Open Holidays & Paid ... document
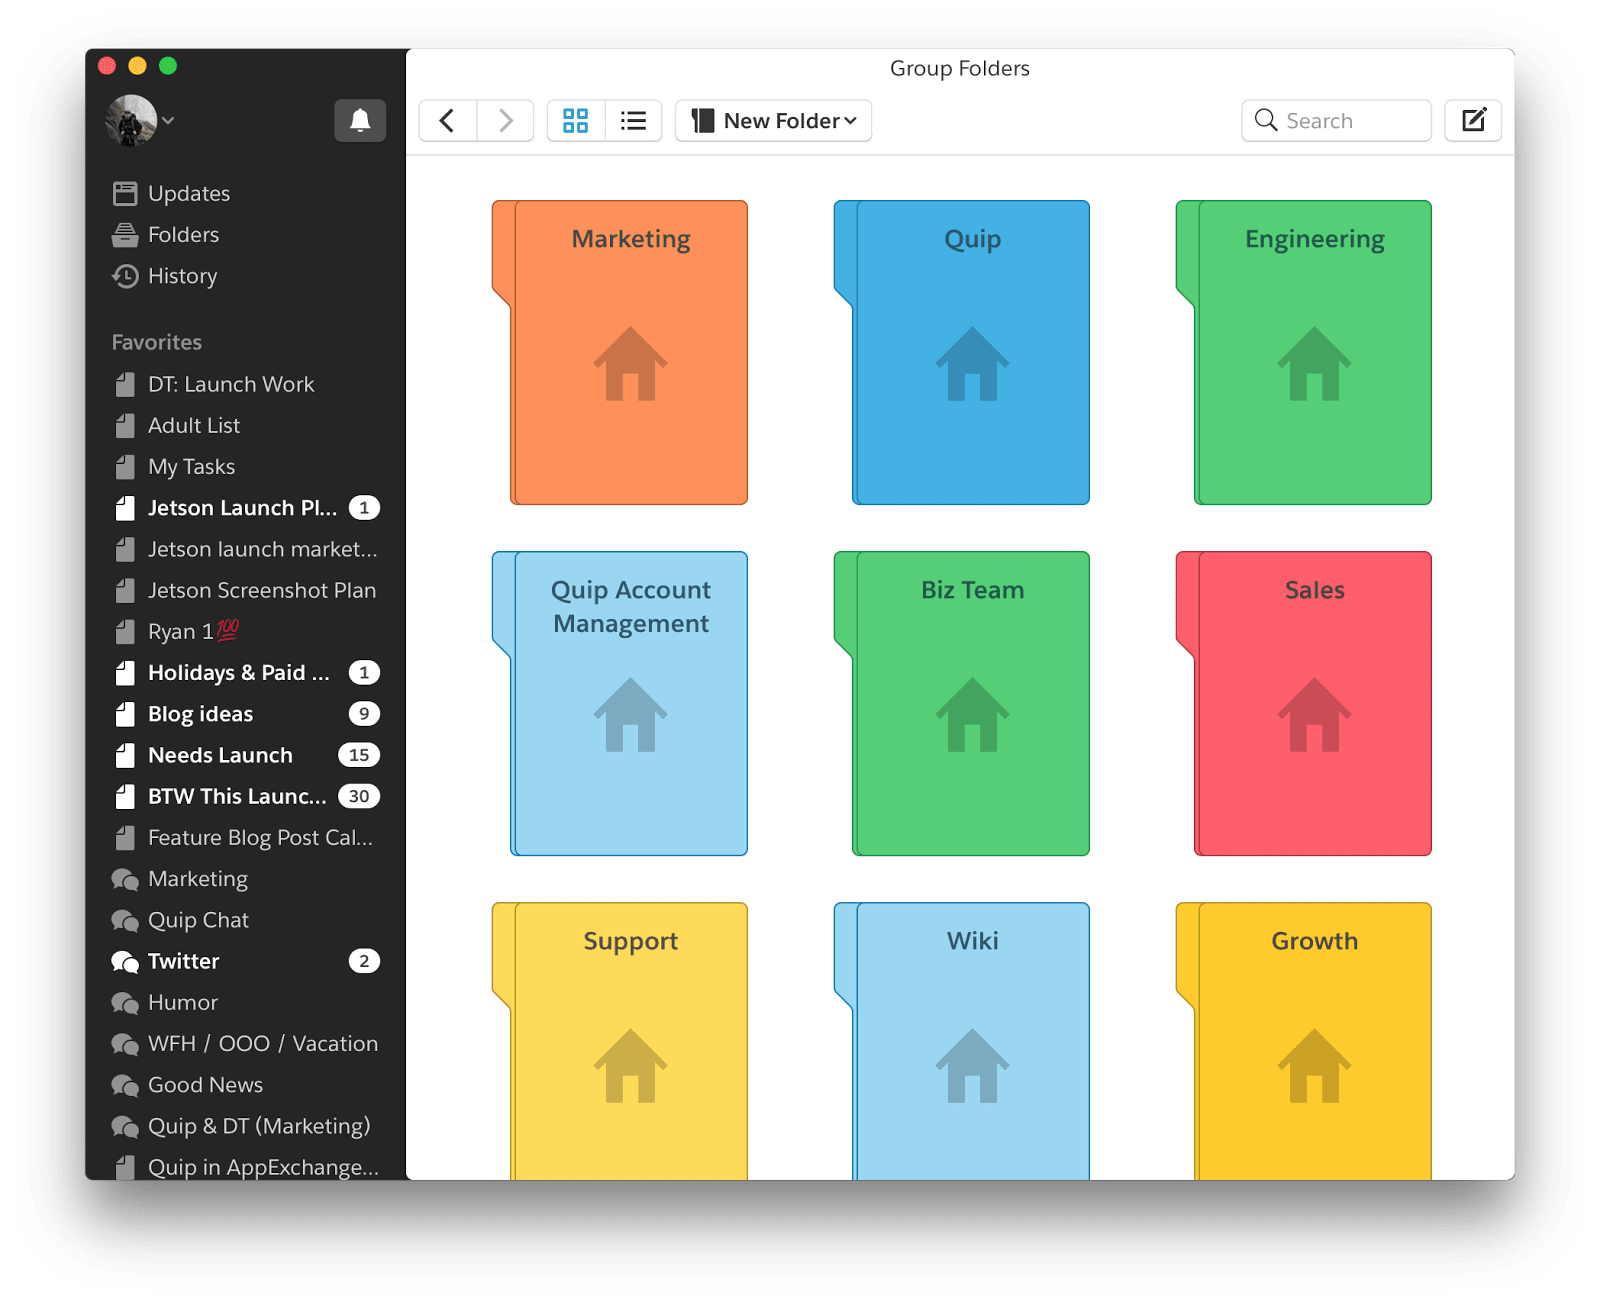Viewport: 1600px width, 1302px height. [x=246, y=673]
